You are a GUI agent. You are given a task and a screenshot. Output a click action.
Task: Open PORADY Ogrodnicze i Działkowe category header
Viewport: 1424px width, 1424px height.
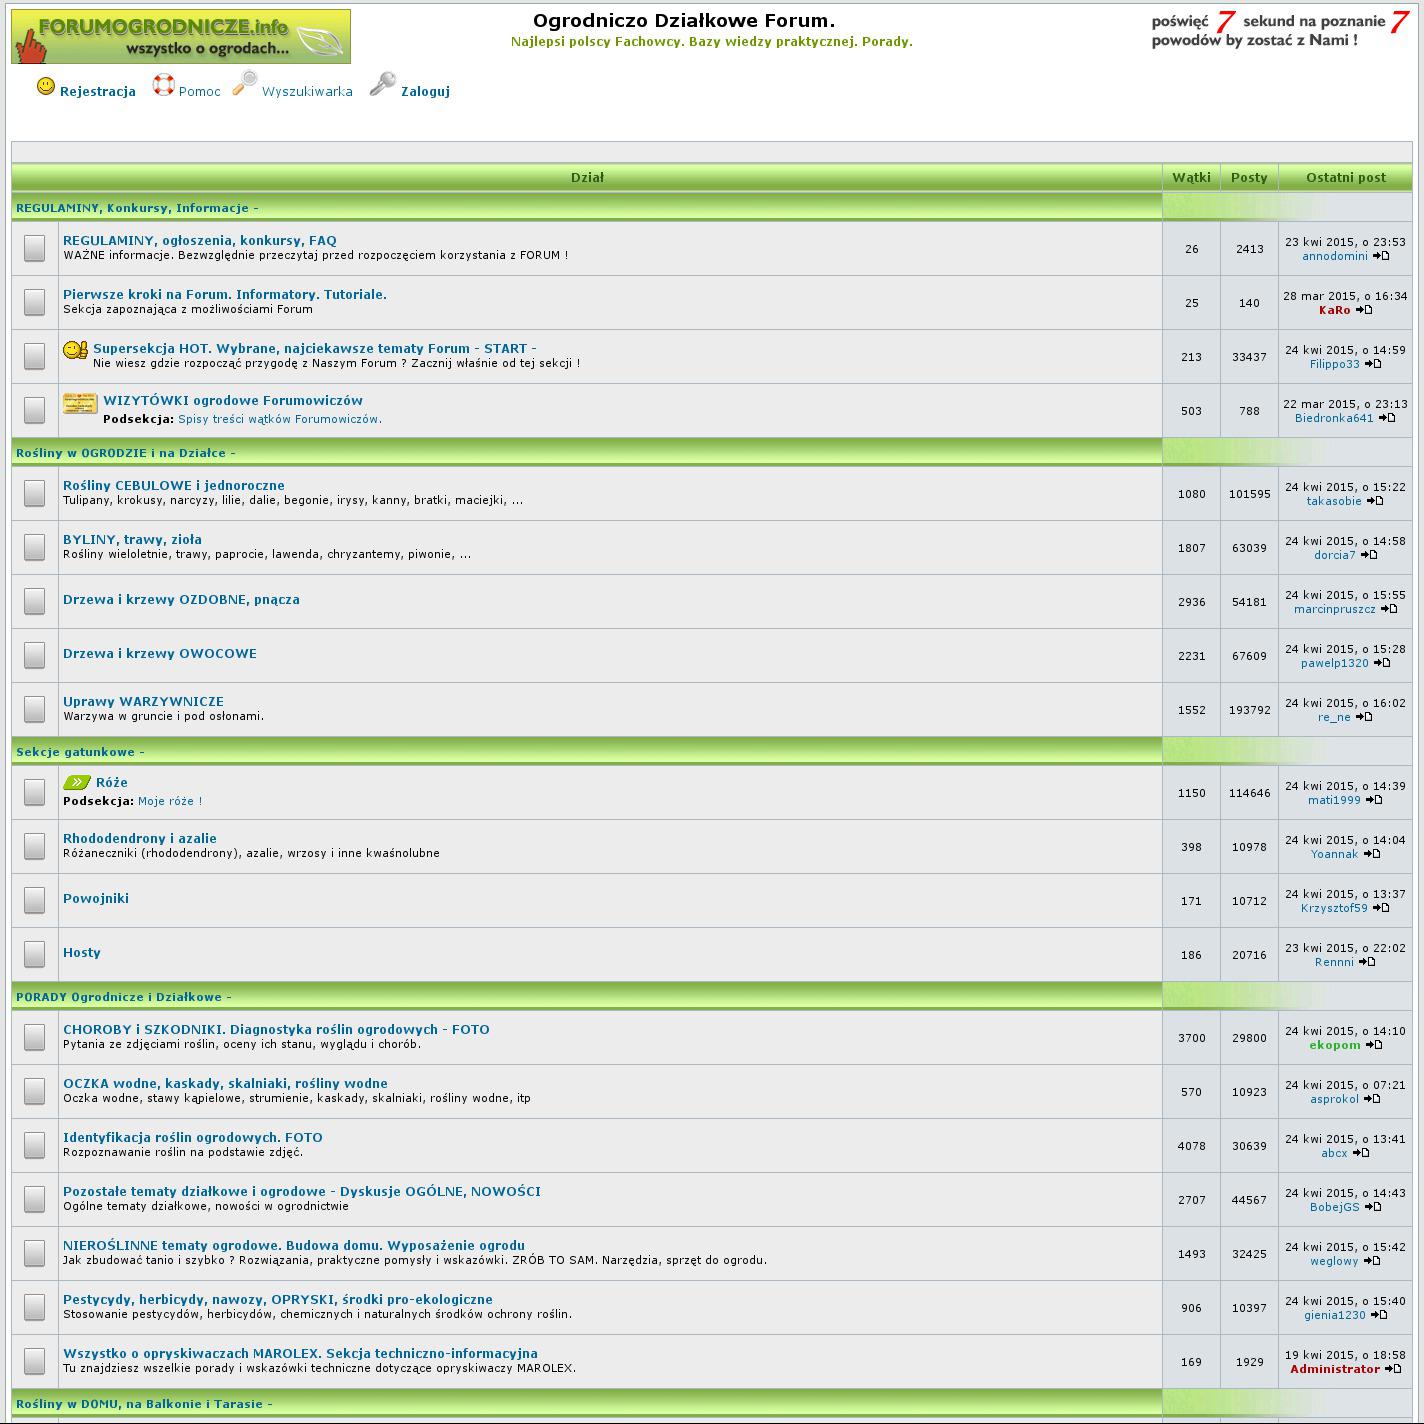click(122, 997)
